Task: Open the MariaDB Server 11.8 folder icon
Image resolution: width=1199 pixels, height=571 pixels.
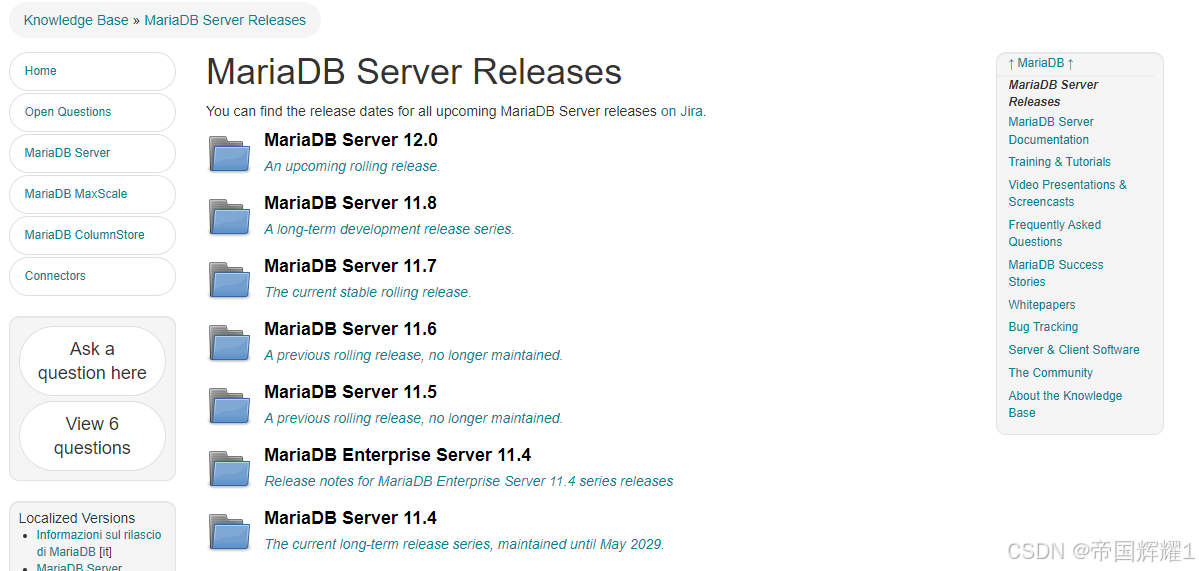Action: 229,216
